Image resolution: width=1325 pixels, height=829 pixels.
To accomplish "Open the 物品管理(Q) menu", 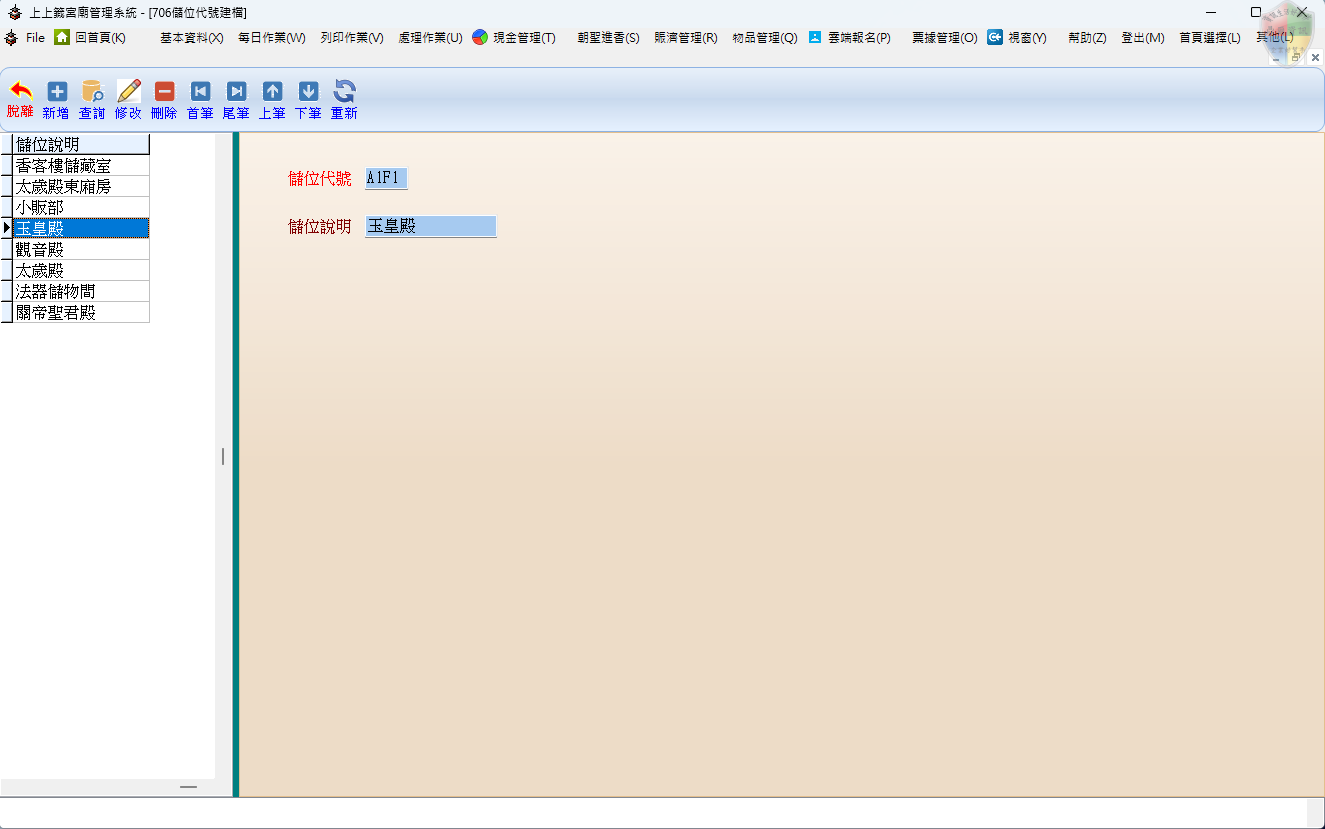I will 764,38.
